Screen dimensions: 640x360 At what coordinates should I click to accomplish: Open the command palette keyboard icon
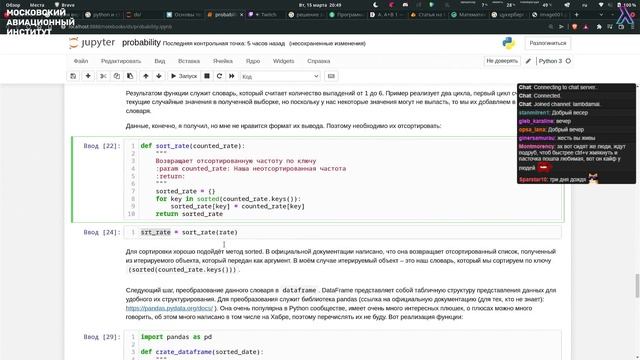tap(331, 76)
